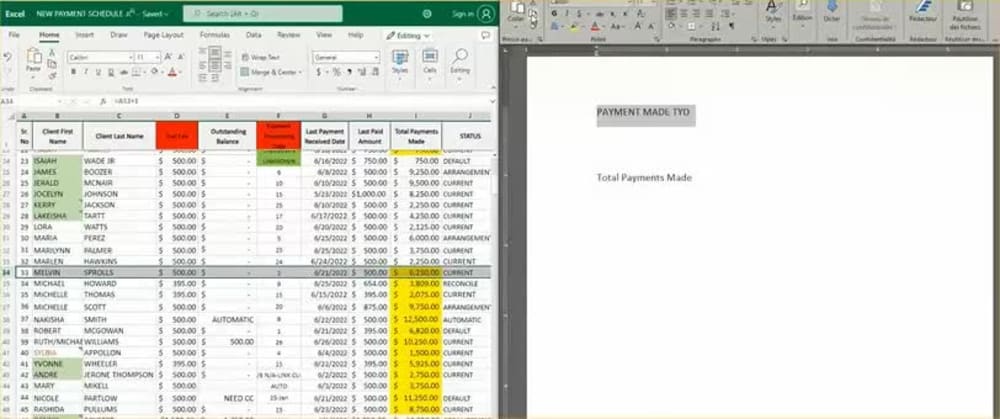Select the MCGOWAN last name cell
This screenshot has width=1000, height=419.
click(119, 331)
